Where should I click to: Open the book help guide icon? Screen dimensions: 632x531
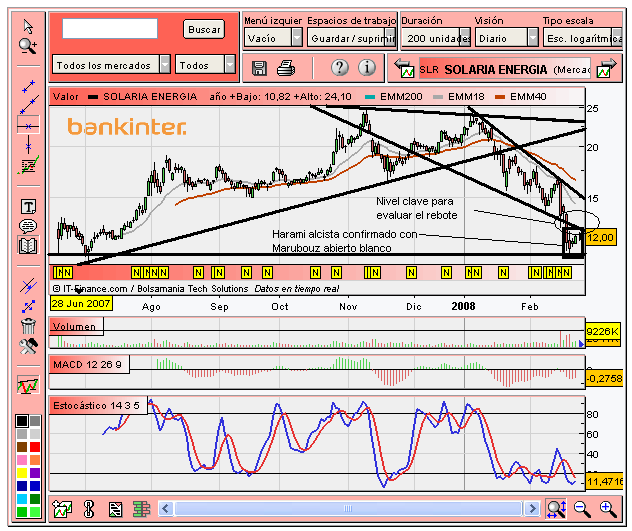(x=28, y=245)
